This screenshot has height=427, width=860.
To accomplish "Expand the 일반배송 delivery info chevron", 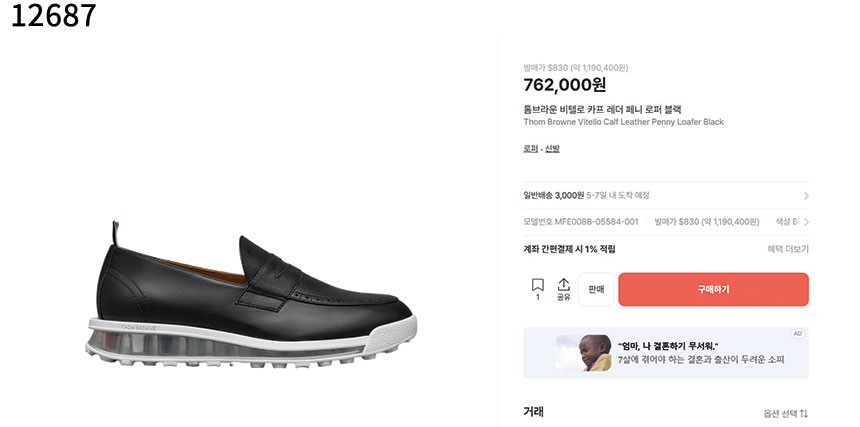I will pyautogui.click(x=806, y=196).
